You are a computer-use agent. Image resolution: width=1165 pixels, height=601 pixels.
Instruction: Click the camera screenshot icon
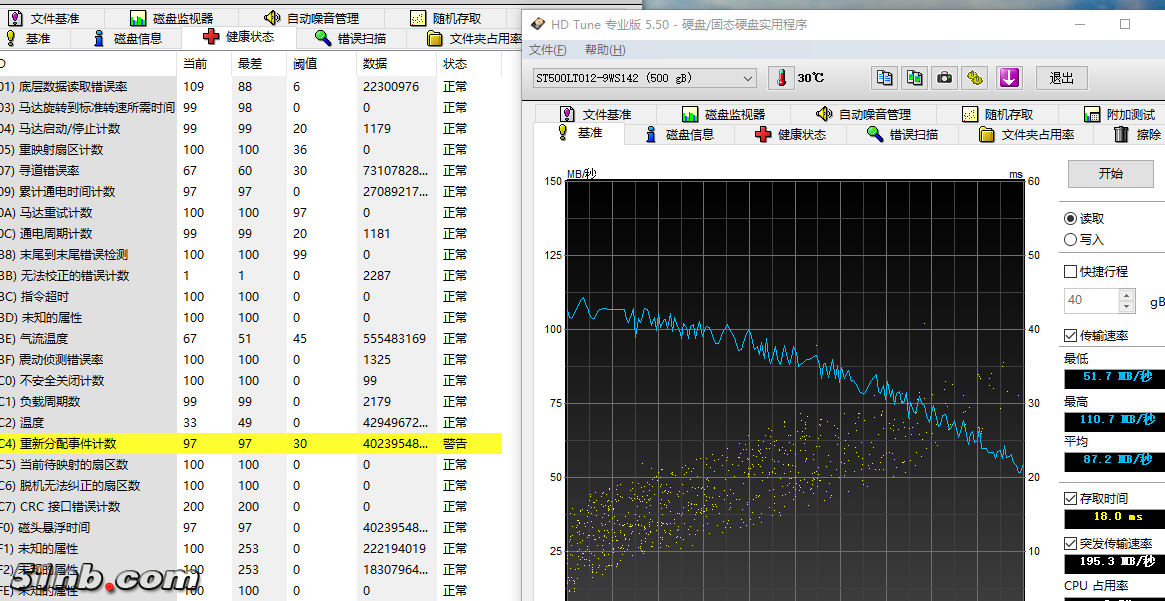click(x=944, y=78)
